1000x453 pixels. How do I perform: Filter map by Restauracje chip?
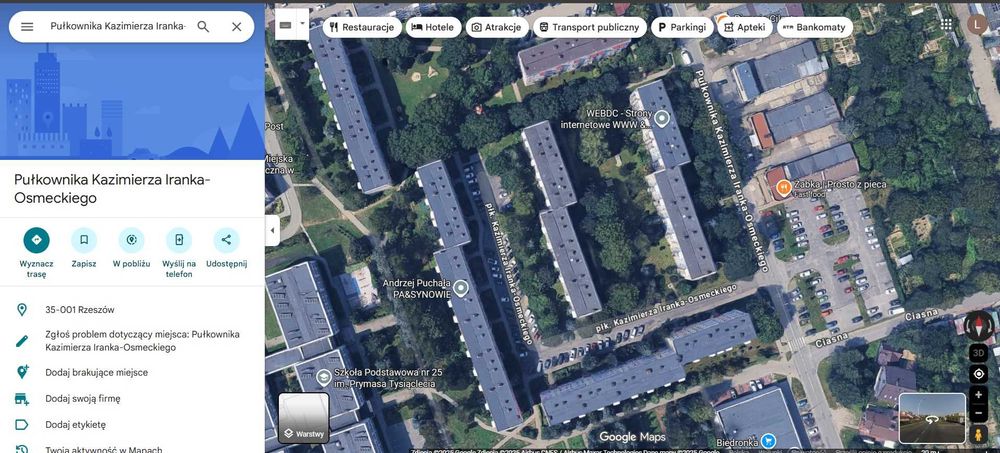(x=362, y=27)
